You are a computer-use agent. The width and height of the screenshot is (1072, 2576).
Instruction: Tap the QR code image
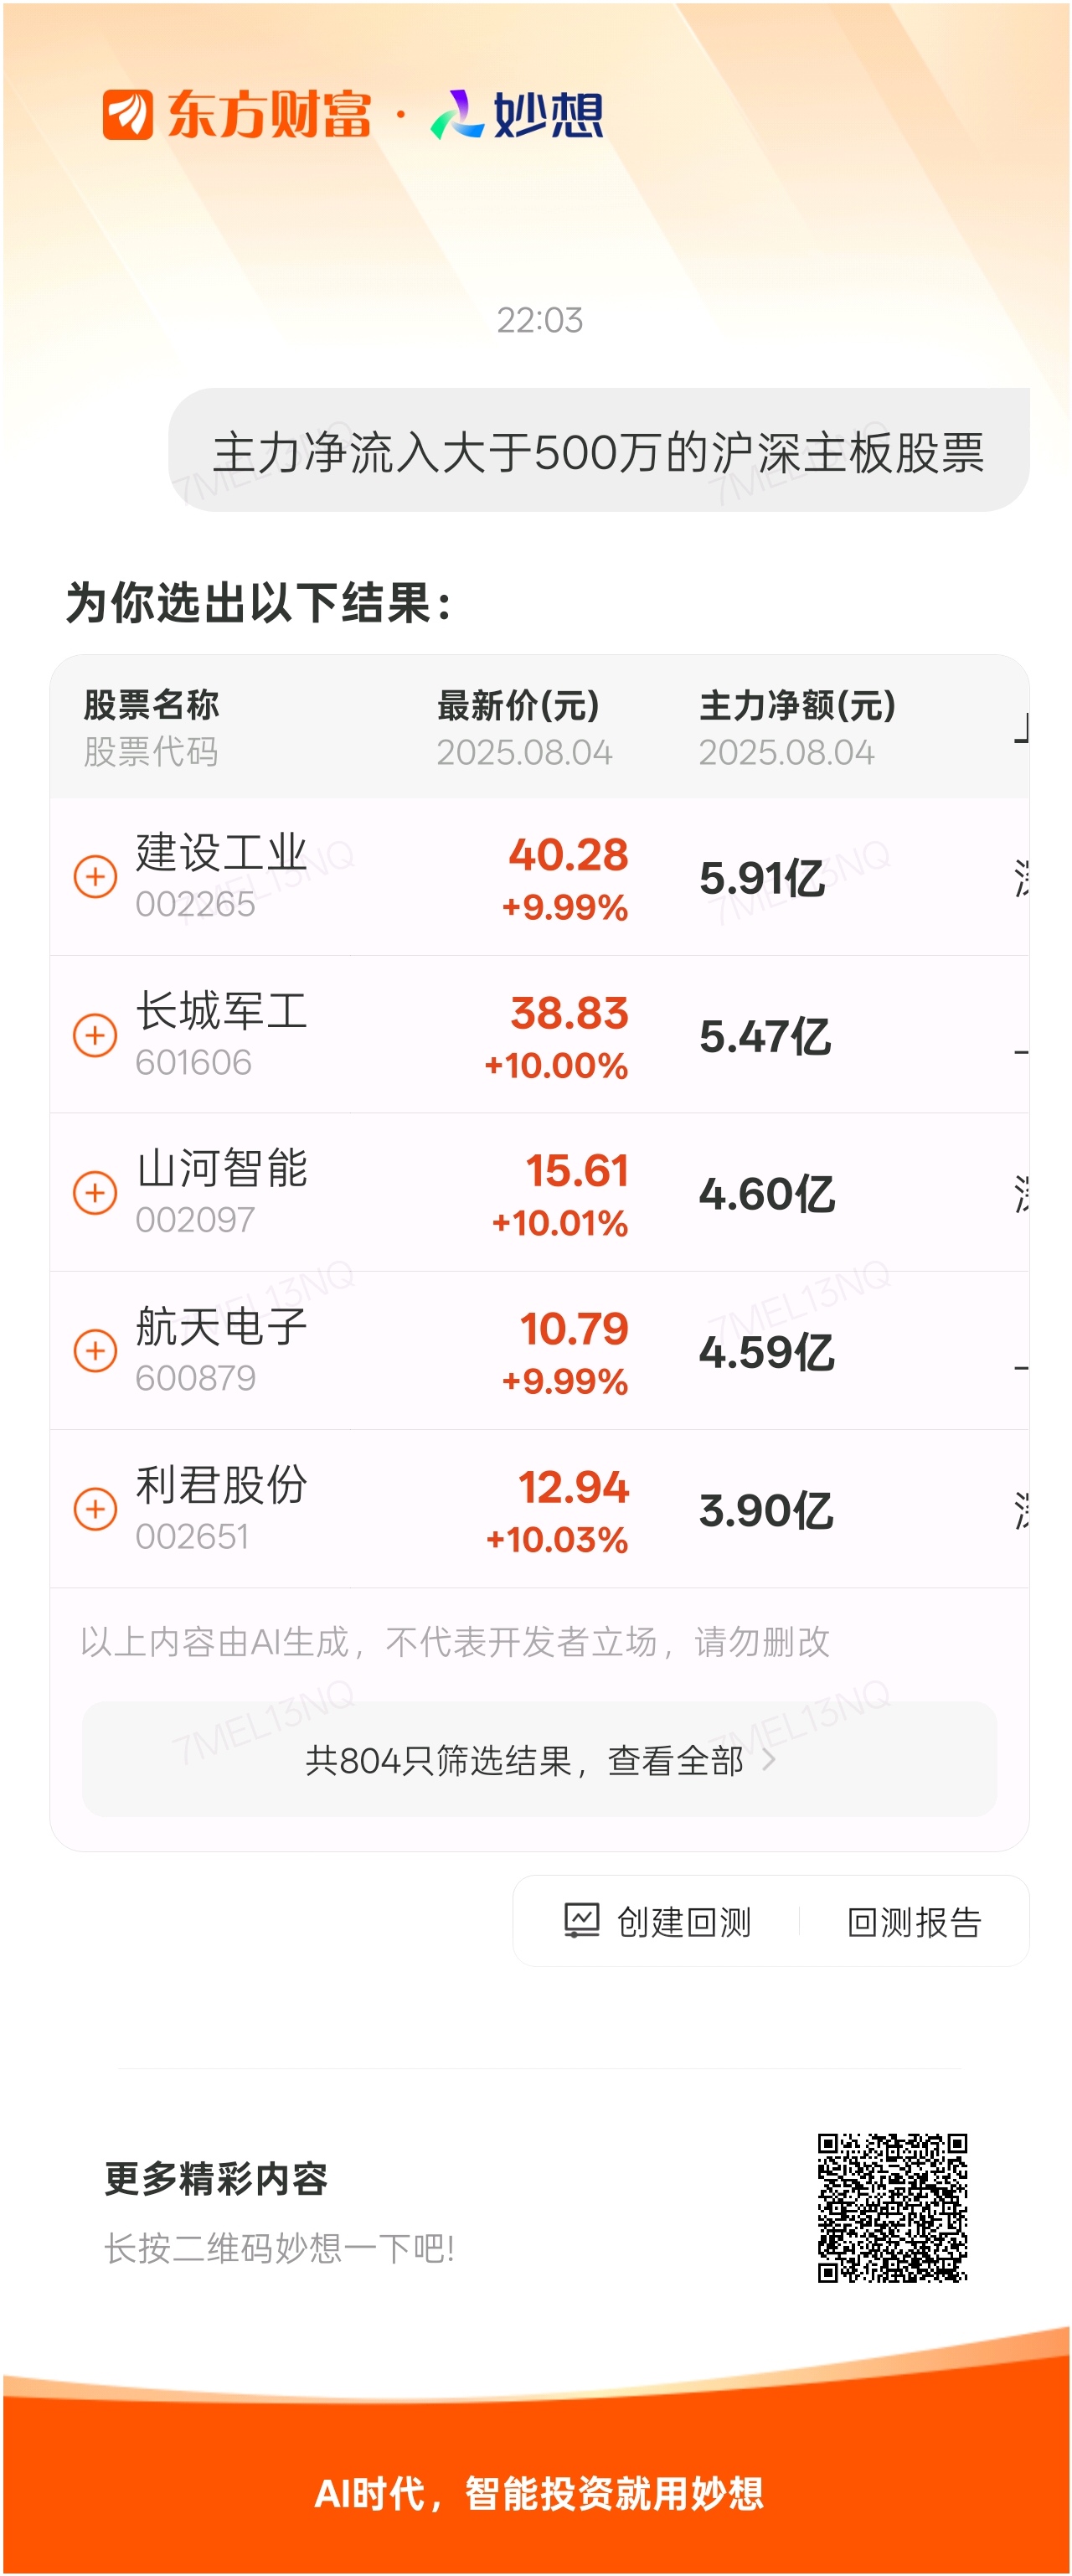pos(893,2208)
